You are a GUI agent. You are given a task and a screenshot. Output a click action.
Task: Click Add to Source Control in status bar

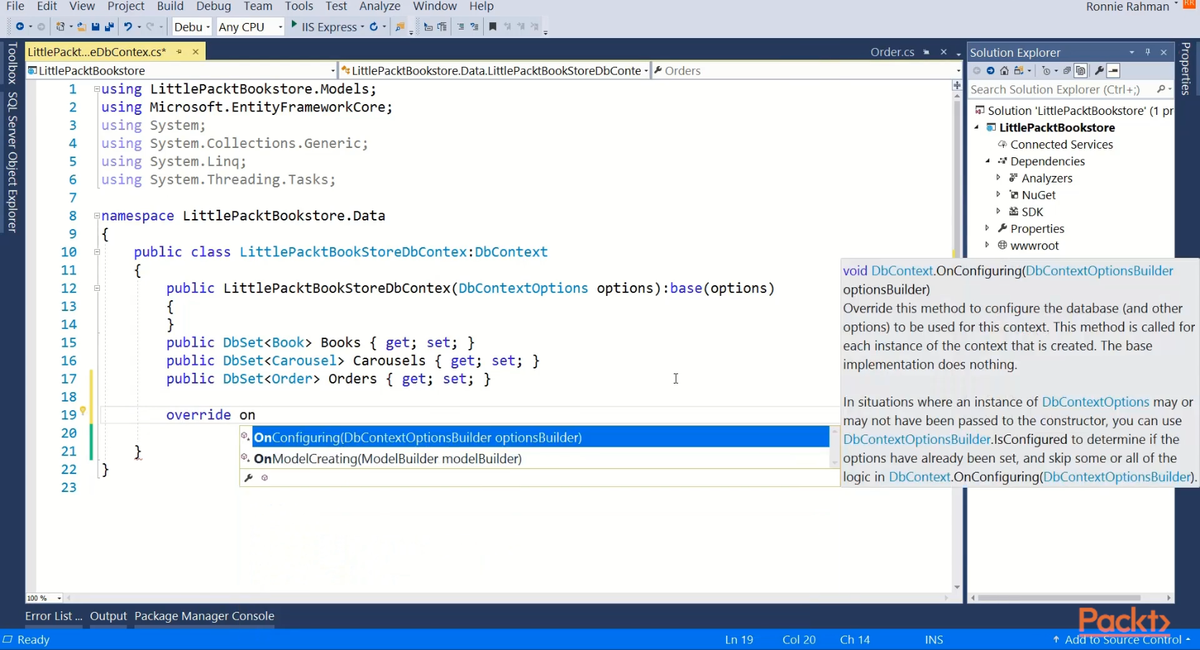click(1118, 639)
